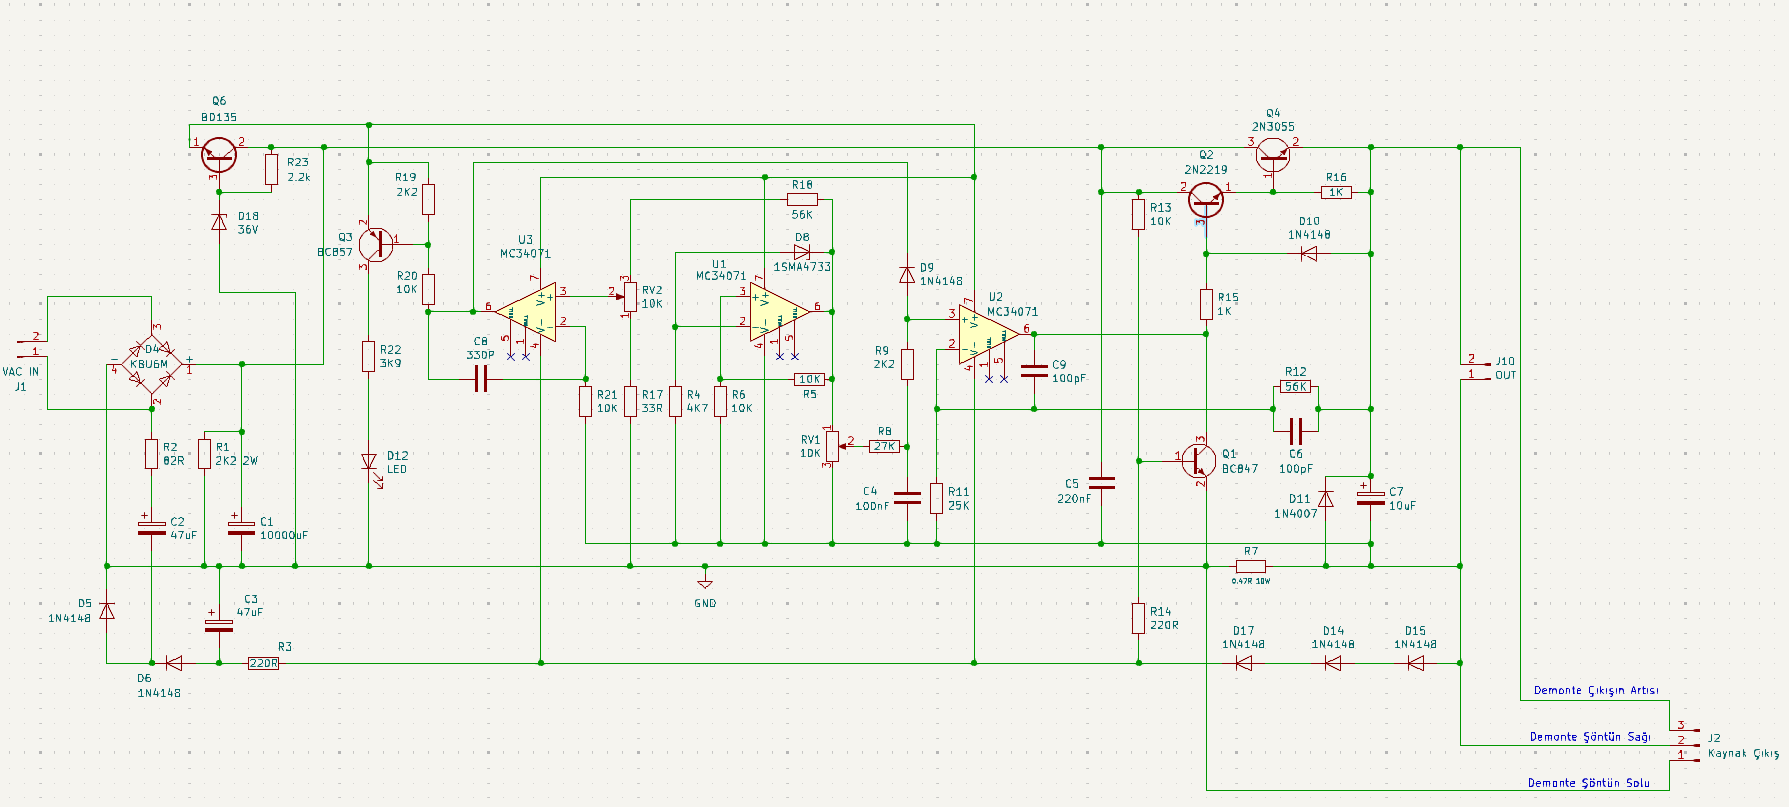Click the D11 1N4007 diode symbol

click(x=1326, y=498)
